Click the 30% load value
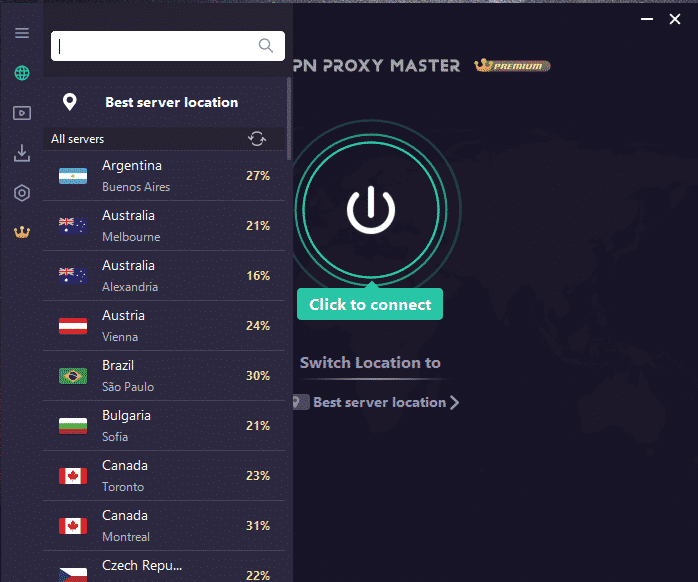This screenshot has width=698, height=582. [x=258, y=375]
